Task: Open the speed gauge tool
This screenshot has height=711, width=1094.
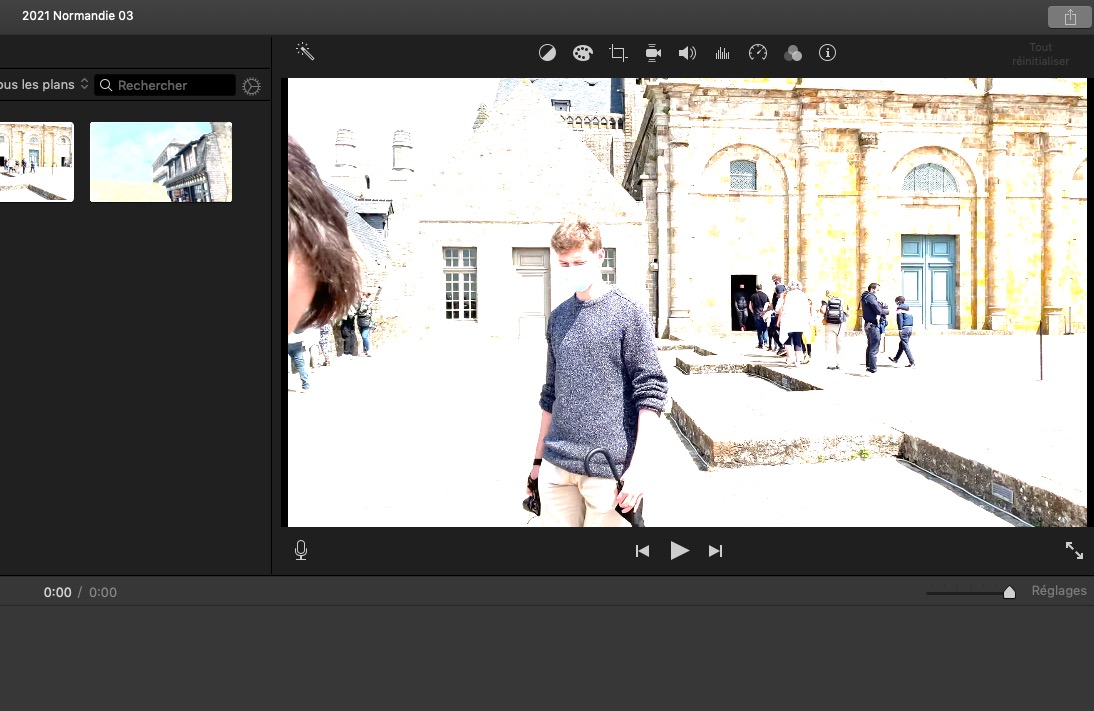Action: coord(758,53)
